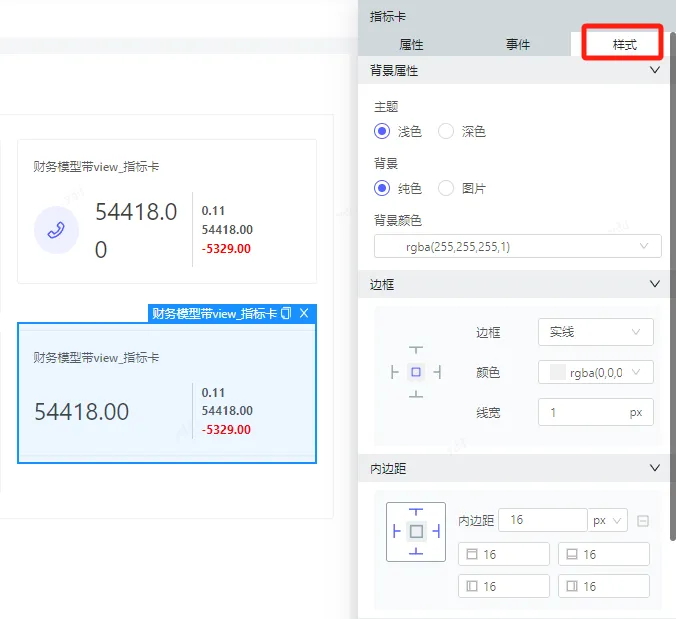The width and height of the screenshot is (676, 619).
Task: Edit the left padding field showing 16
Action: pyautogui.click(x=504, y=586)
